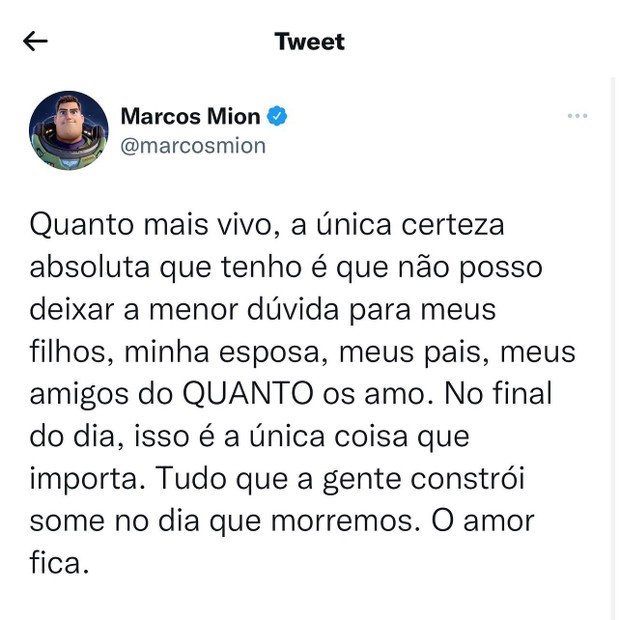Click the phrase "O amor" in the tweet
Image resolution: width=620 pixels, height=620 pixels.
[482, 521]
